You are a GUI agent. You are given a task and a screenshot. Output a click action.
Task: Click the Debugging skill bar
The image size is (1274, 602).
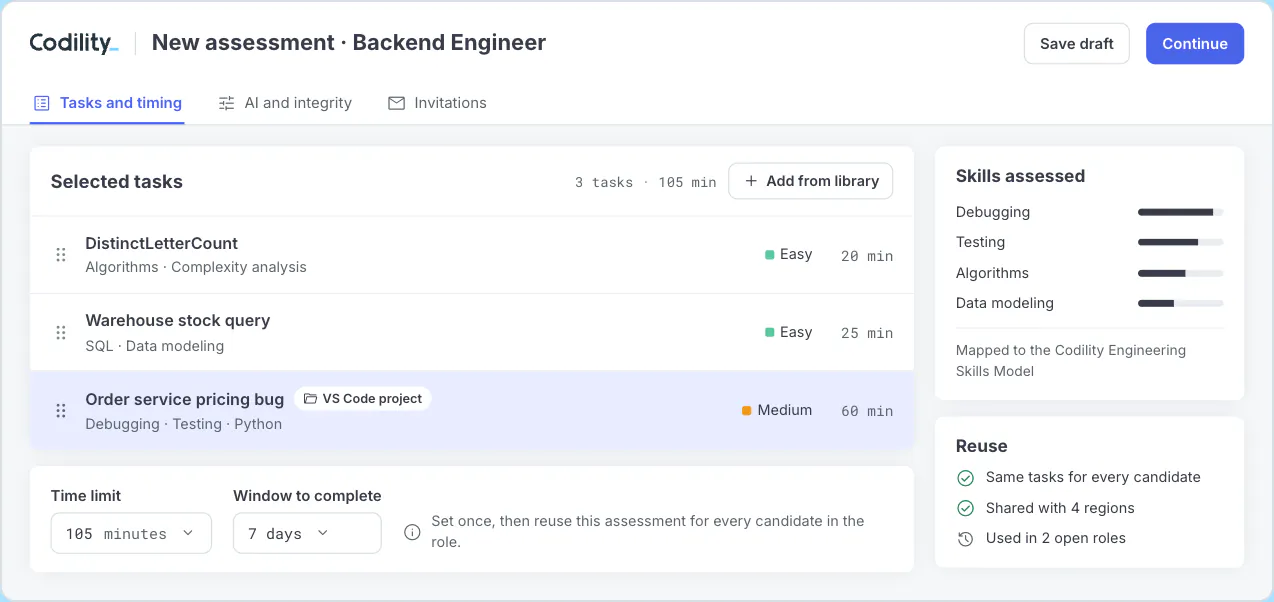click(x=1180, y=212)
